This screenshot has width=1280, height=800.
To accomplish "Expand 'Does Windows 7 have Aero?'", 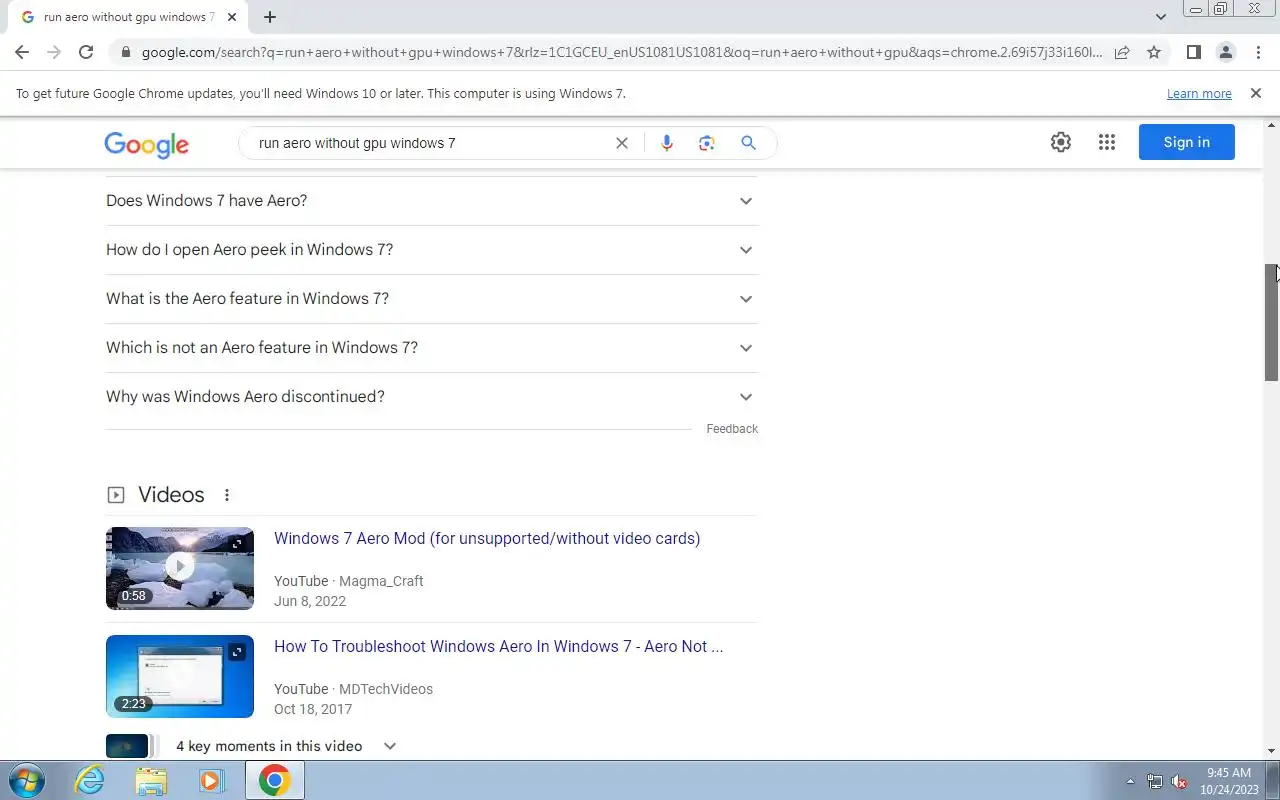I will (x=432, y=201).
